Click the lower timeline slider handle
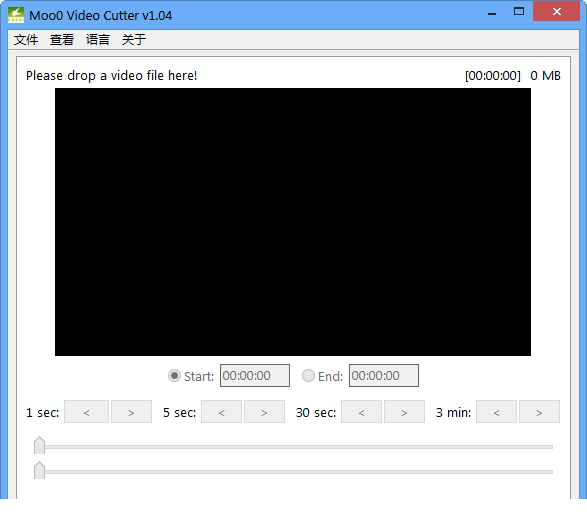 tap(39, 470)
